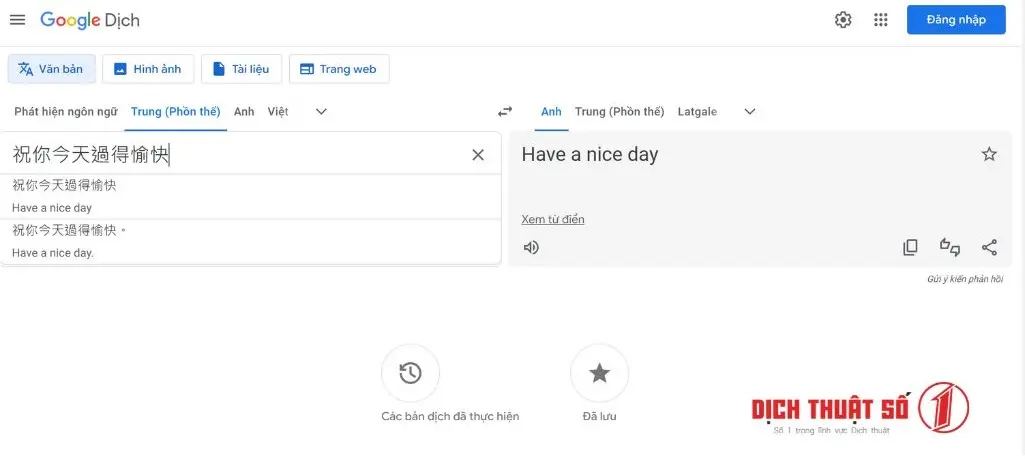The image size is (1025, 469).
Task: Select Trung (Phồn thể) as target language
Action: coord(620,112)
